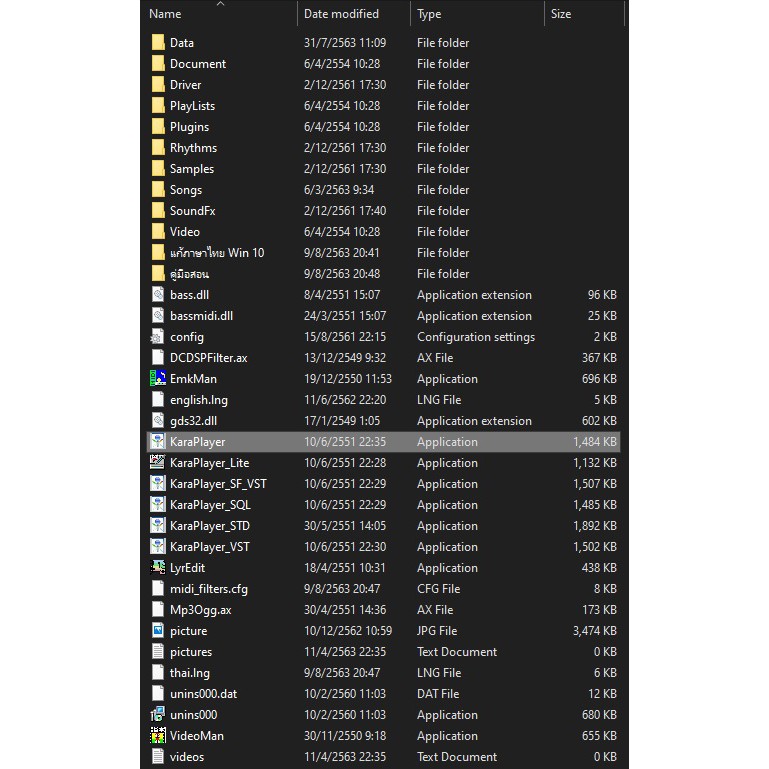Sort files by Name column header
The image size is (769, 769).
166,14
